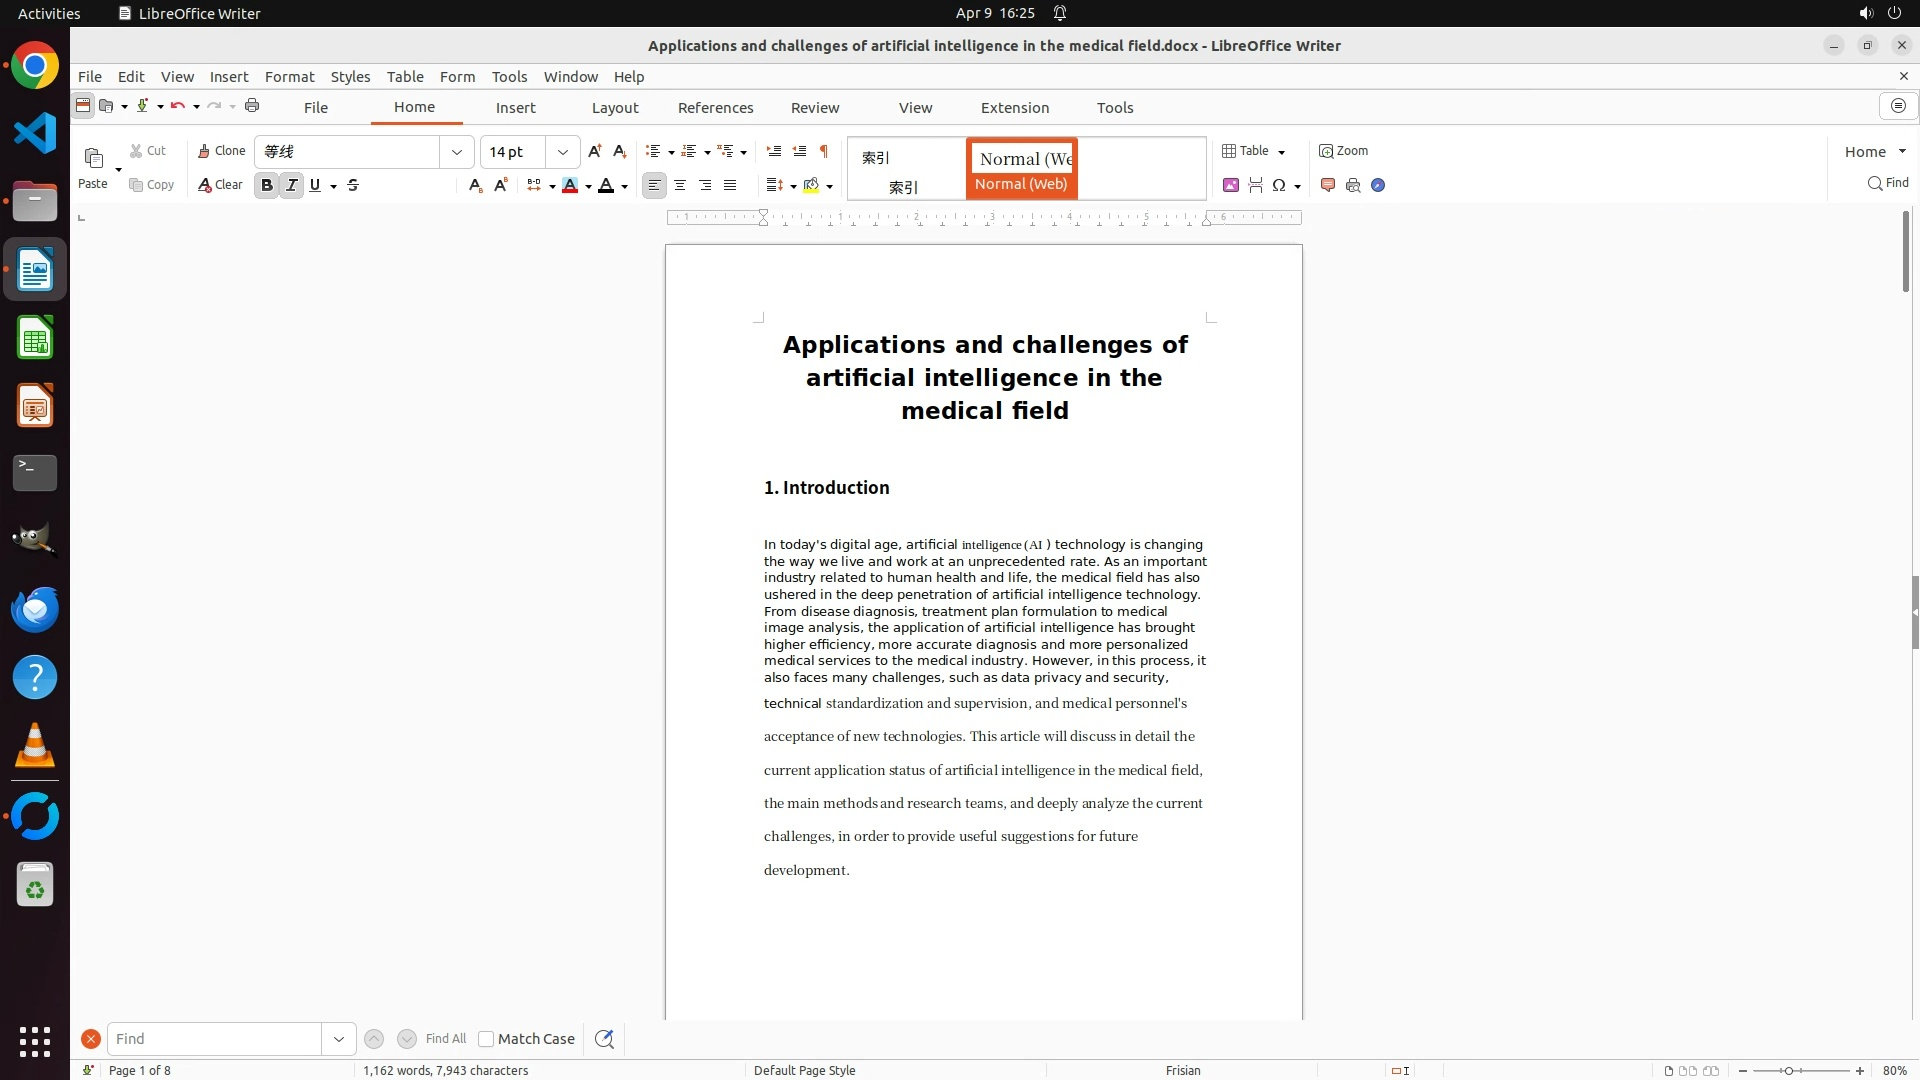
Task: Click the Insert Comment icon
Action: click(x=1328, y=185)
